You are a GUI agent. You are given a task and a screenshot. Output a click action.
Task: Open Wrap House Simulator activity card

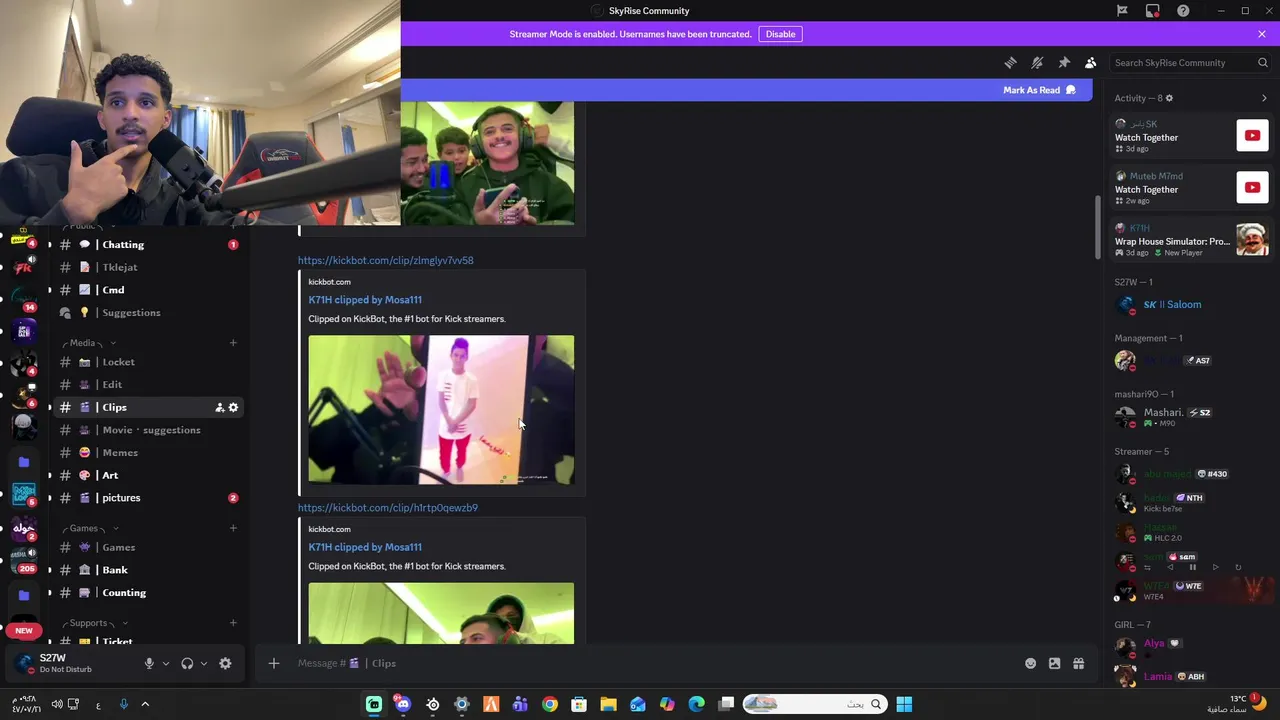point(1190,241)
